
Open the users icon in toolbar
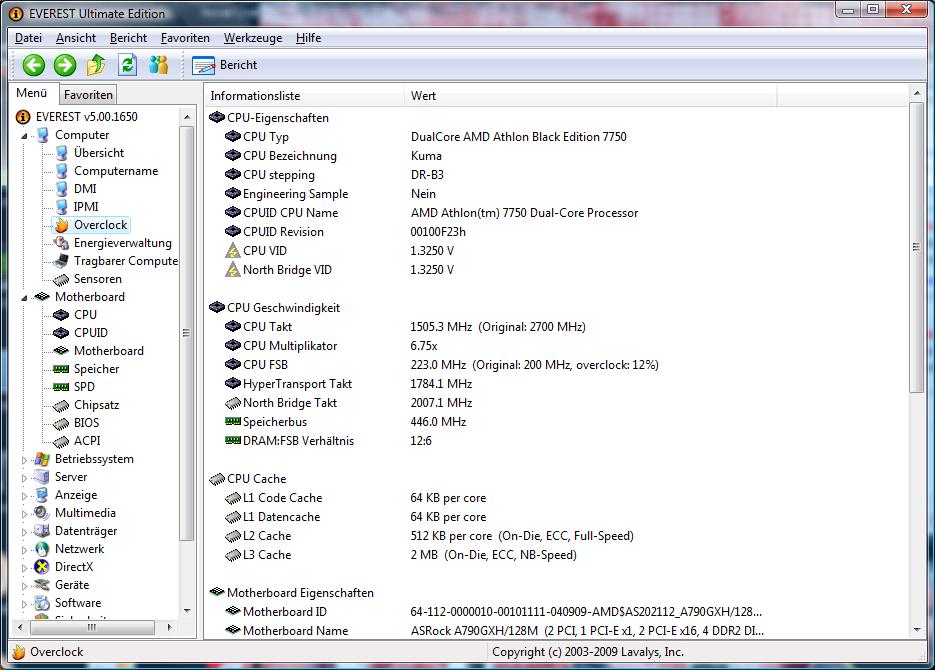159,65
